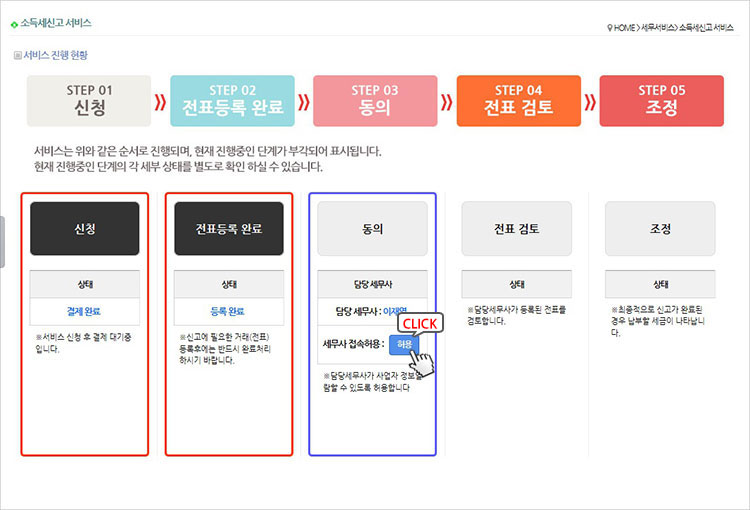Select the STEP 01 신청 progress box
This screenshot has width=750, height=510.
point(89,101)
